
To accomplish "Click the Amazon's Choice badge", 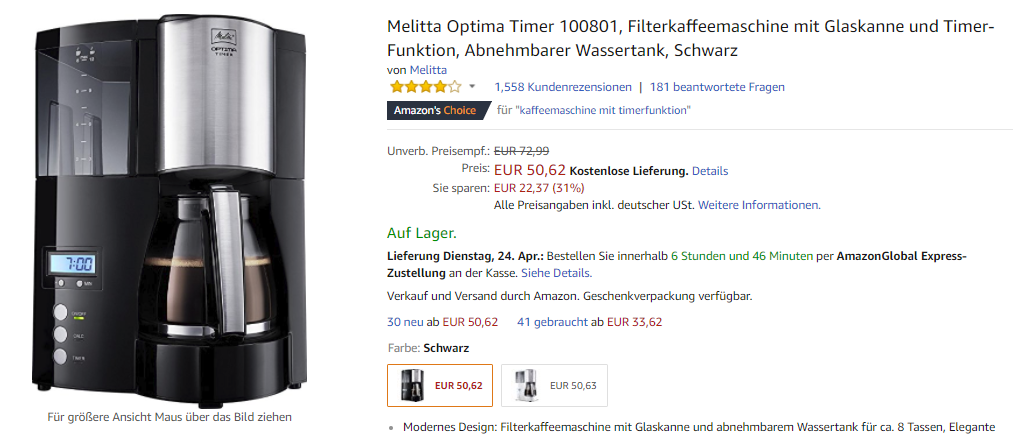I will point(434,110).
